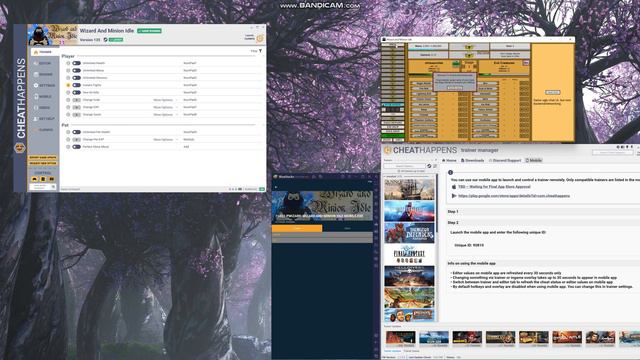
Task: Select the Mobile tab in trainer manager
Action: click(x=533, y=160)
